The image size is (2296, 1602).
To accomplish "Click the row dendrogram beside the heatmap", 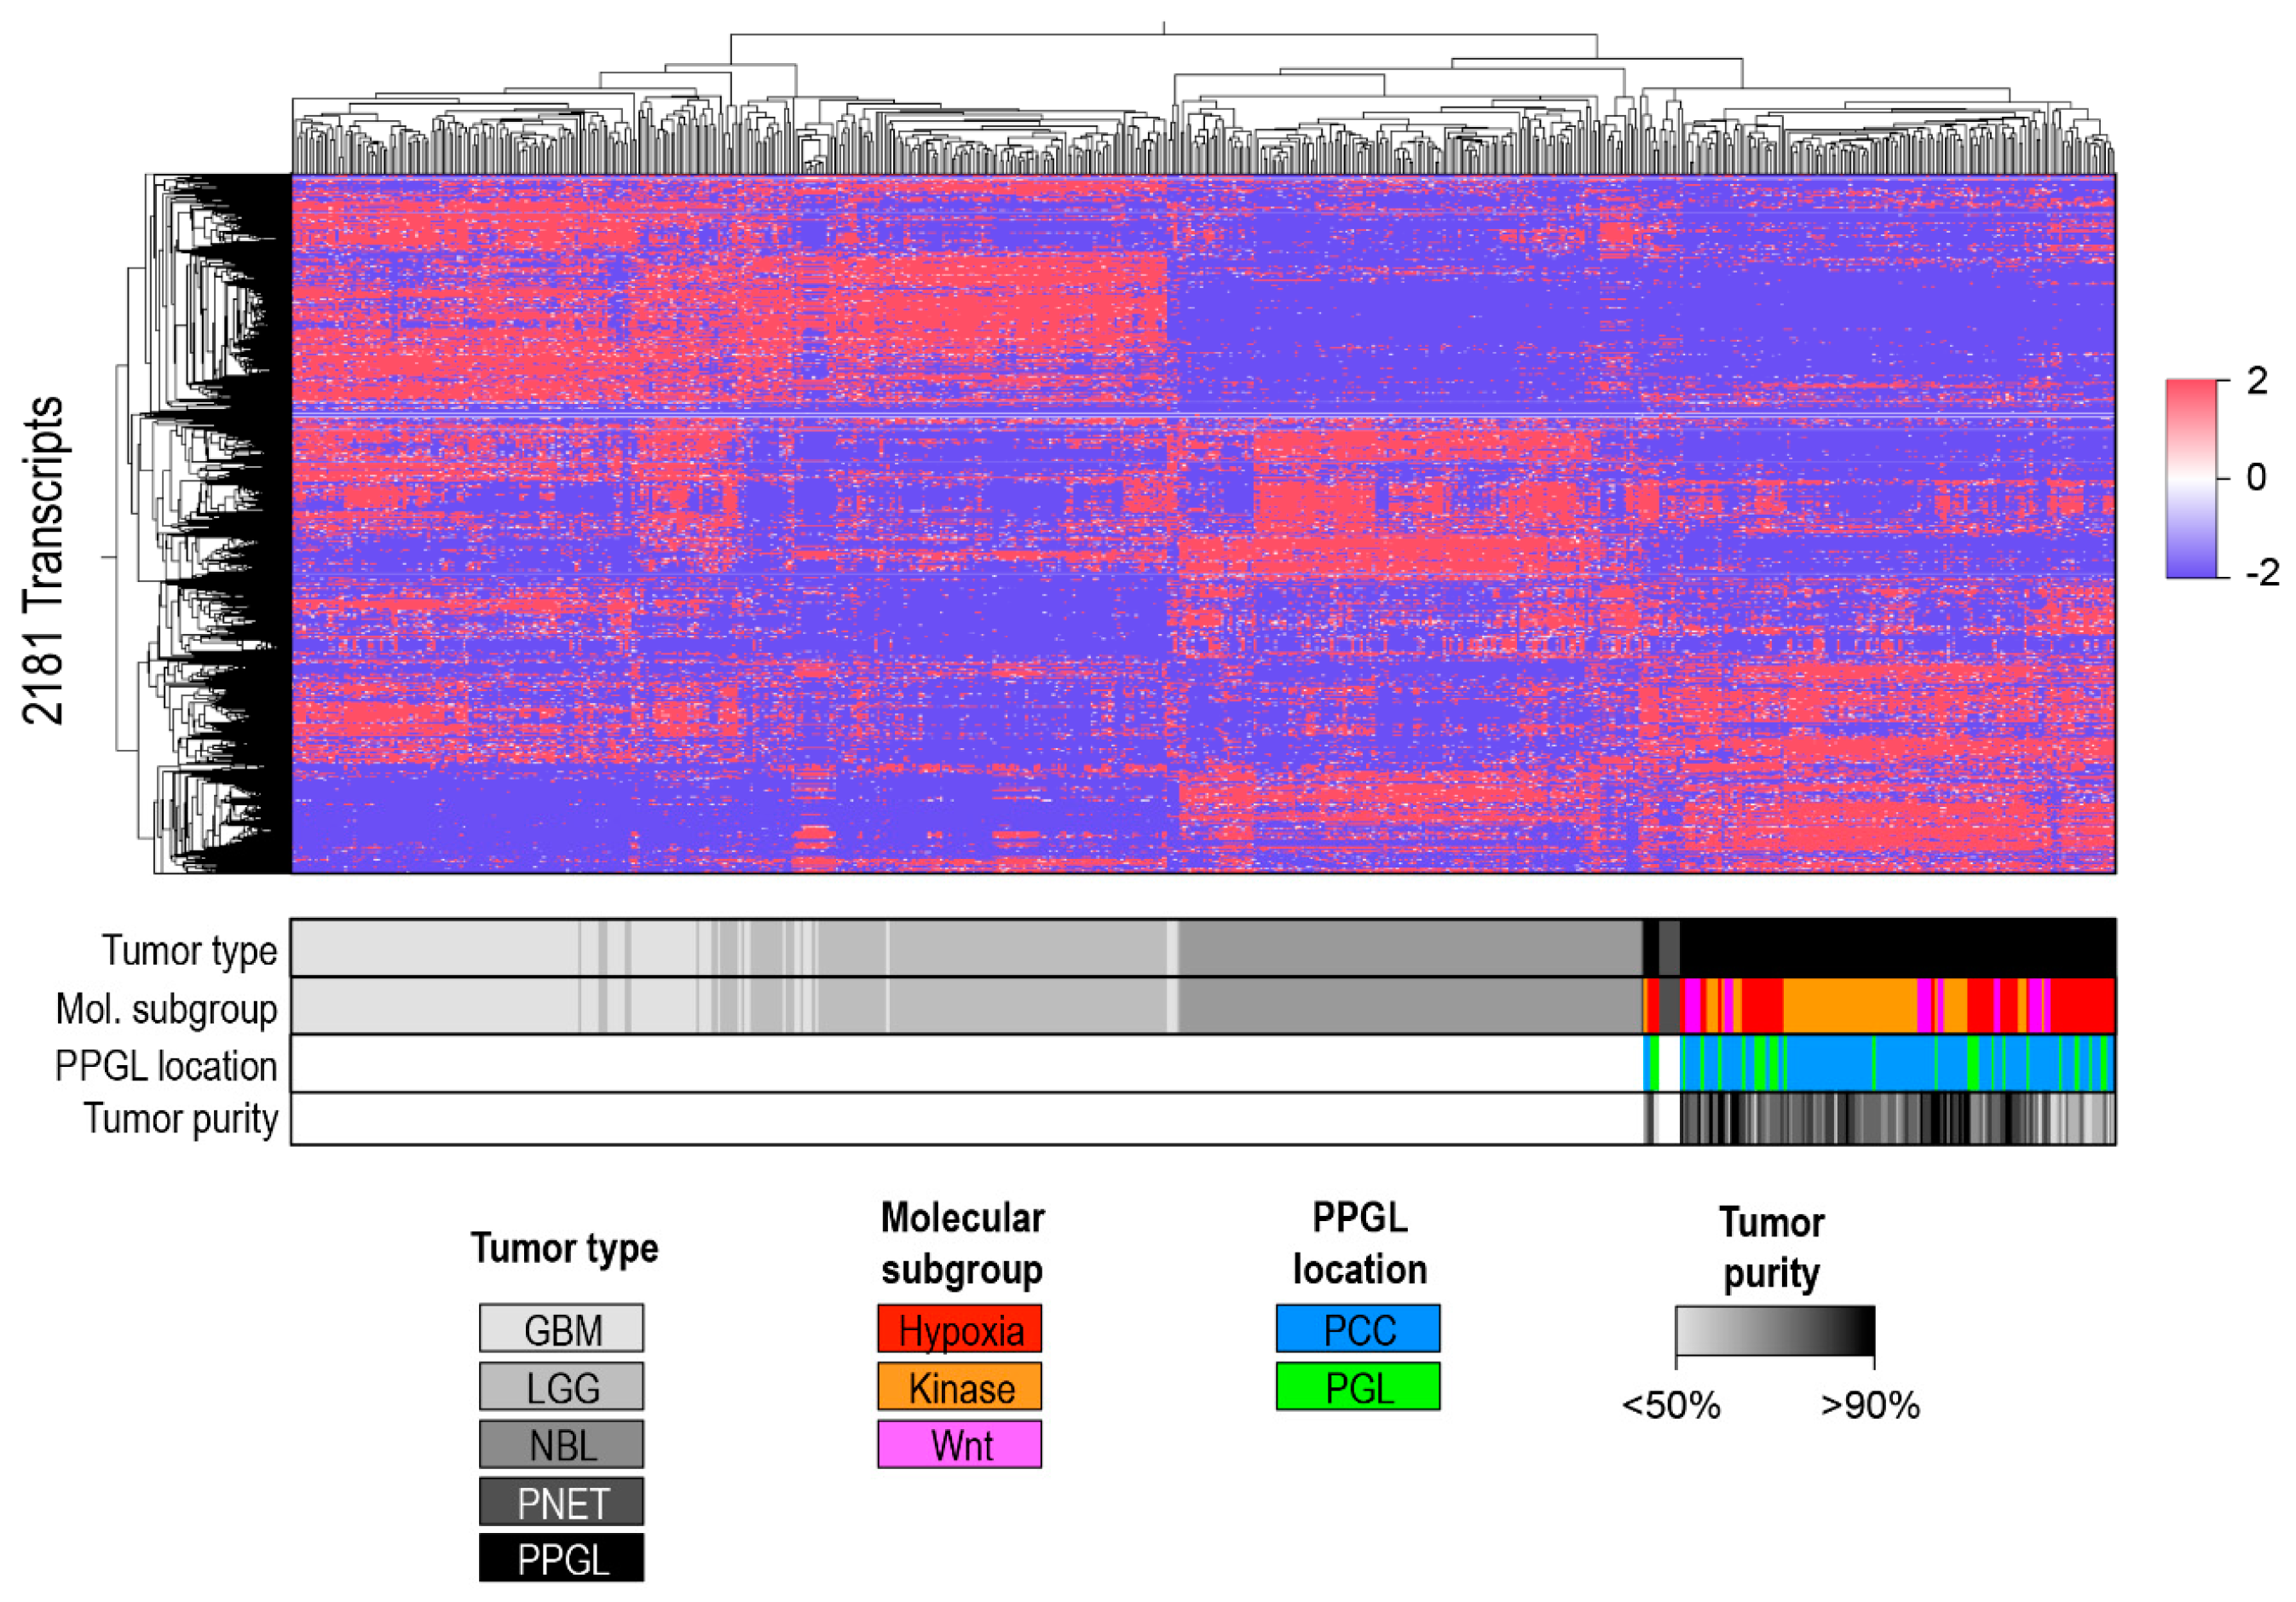I will click(x=197, y=524).
